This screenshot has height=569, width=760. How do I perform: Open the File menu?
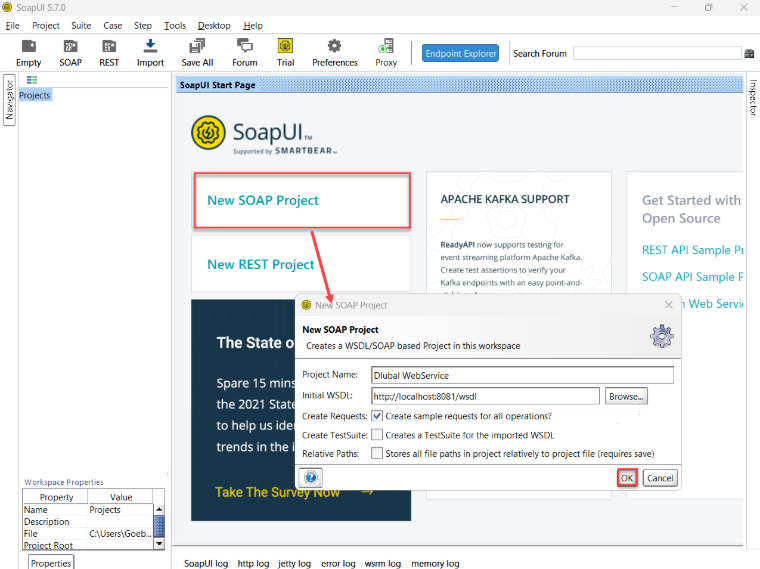coord(12,25)
